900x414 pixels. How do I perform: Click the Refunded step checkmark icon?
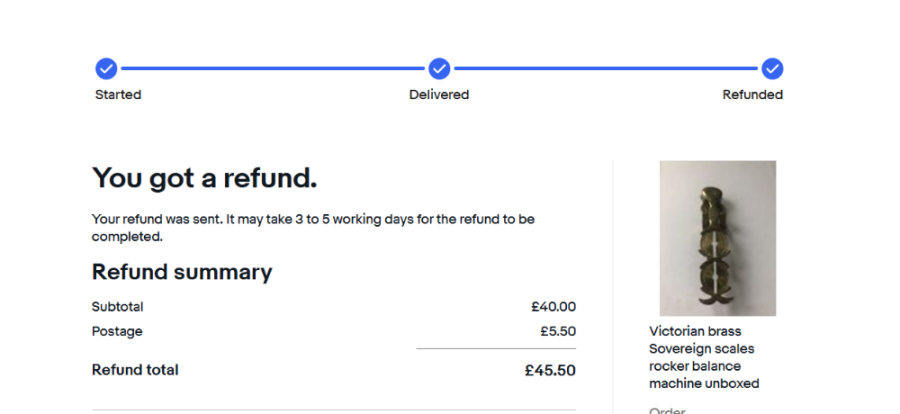(772, 68)
